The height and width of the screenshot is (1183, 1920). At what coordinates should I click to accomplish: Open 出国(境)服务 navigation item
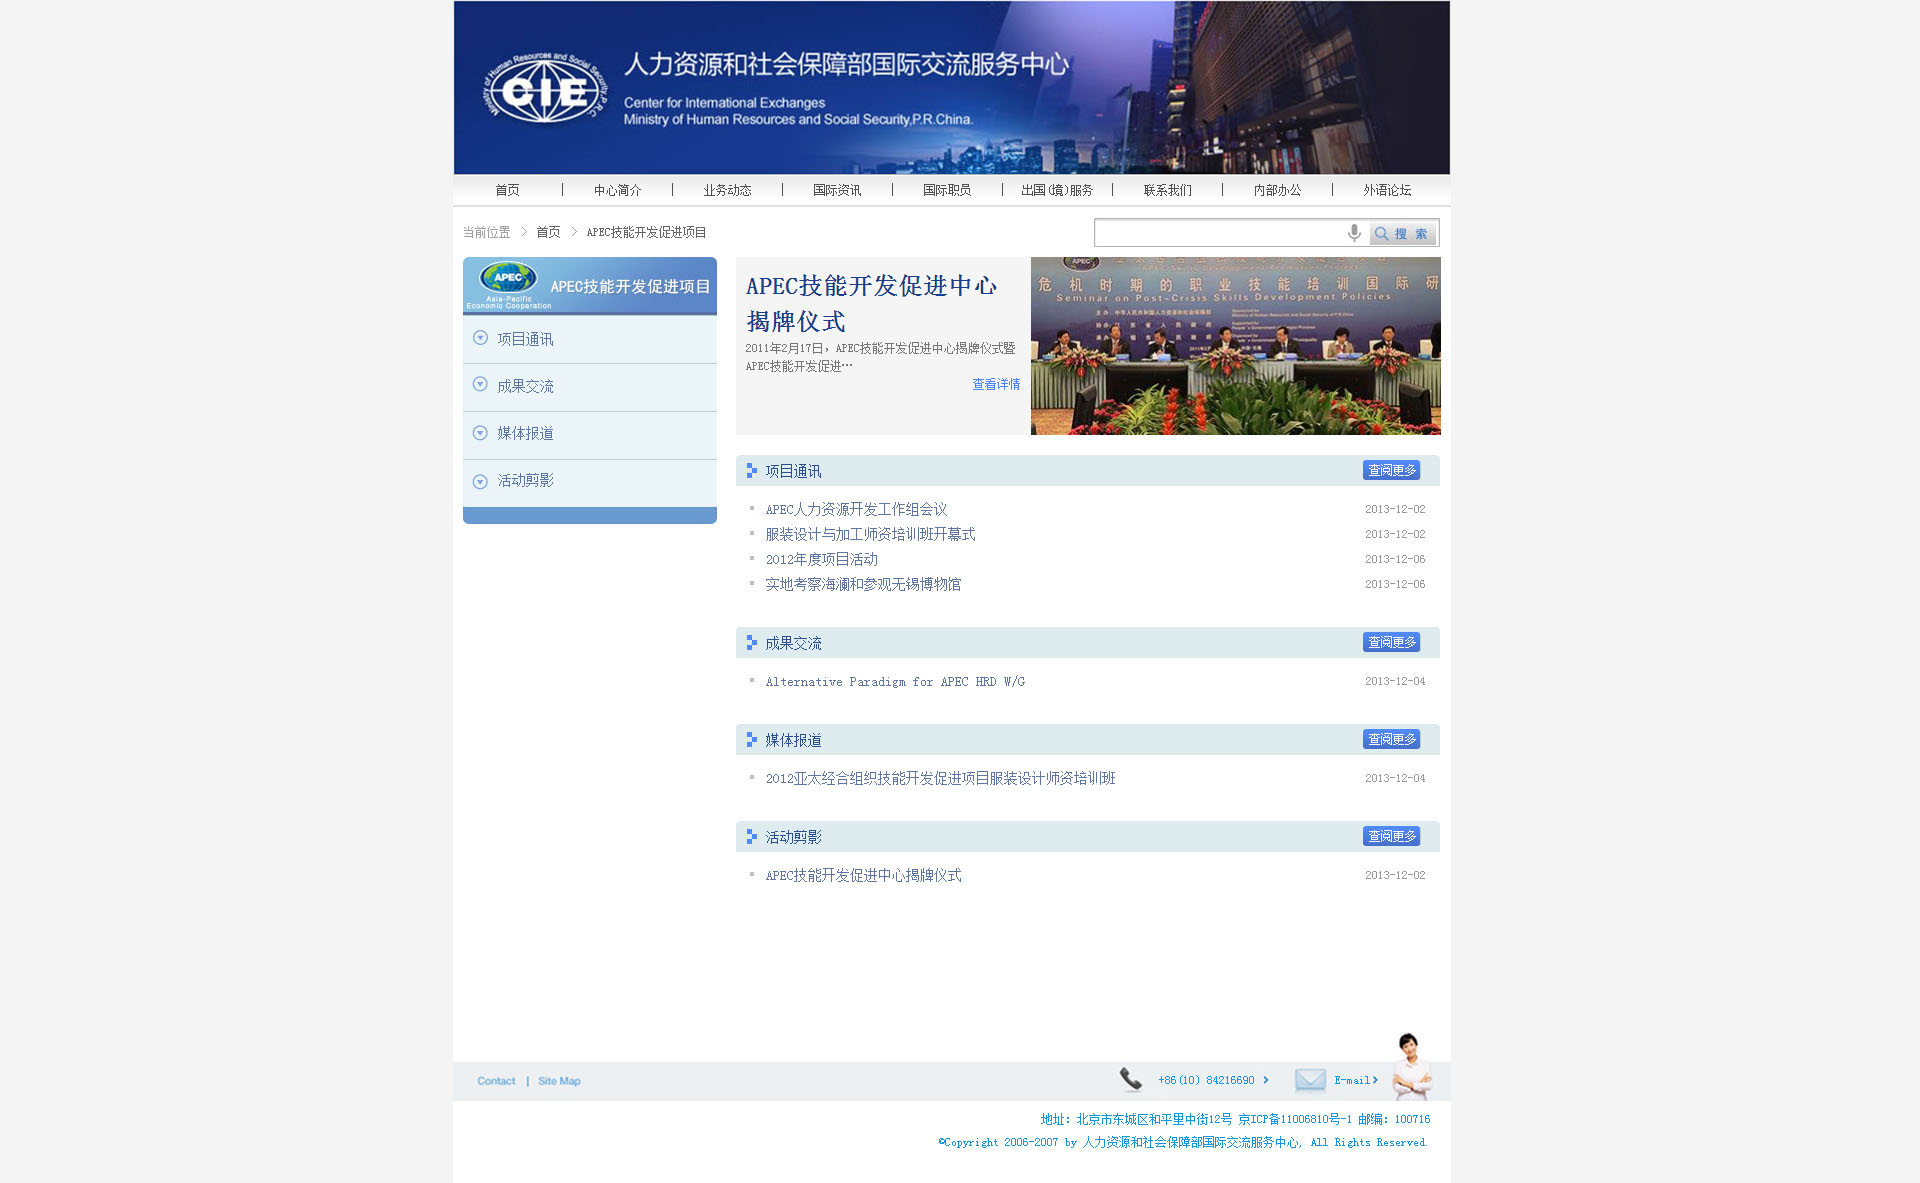[1057, 190]
